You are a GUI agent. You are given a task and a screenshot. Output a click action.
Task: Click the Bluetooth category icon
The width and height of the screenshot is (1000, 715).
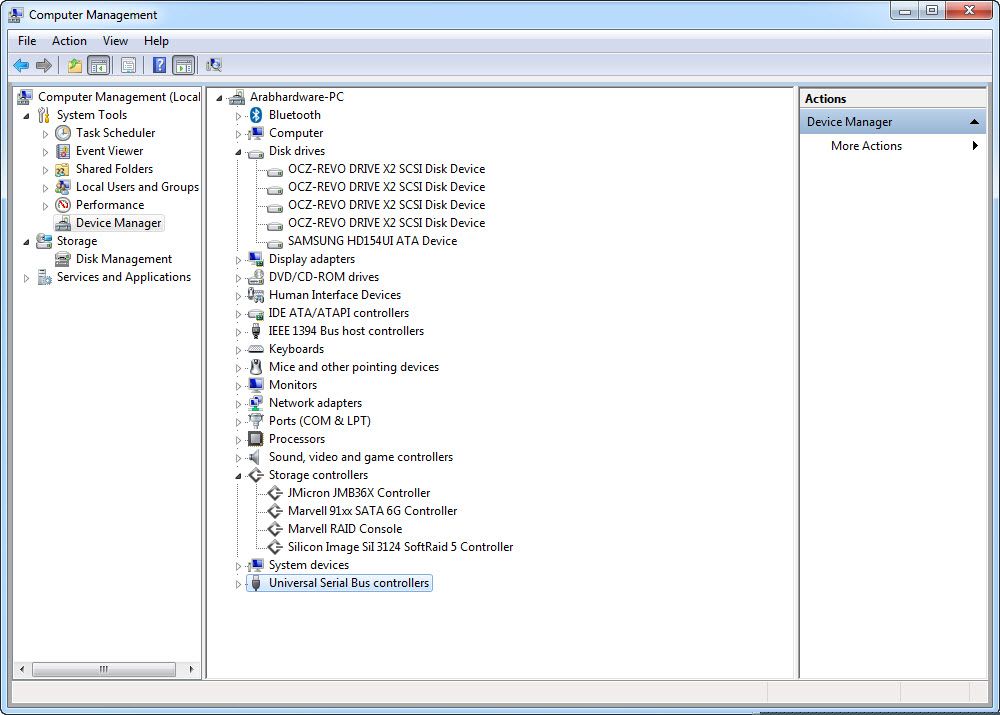[256, 115]
